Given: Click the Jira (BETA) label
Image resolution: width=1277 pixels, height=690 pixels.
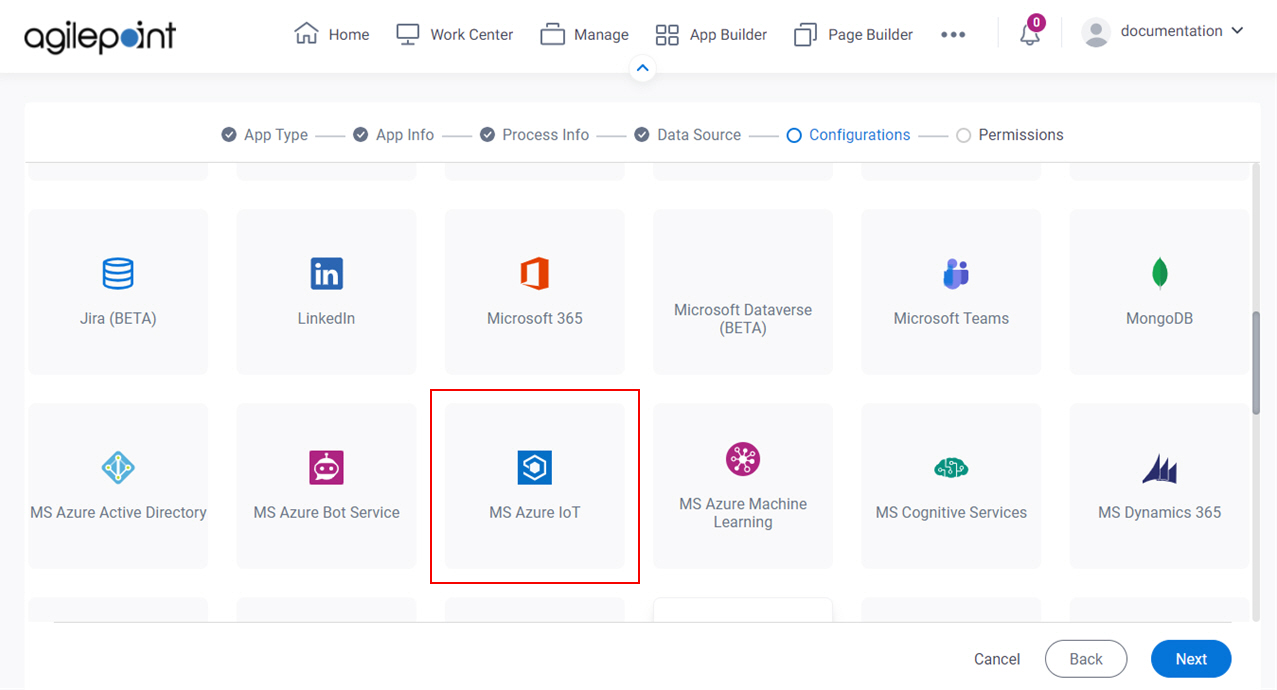Looking at the screenshot, I should (x=118, y=319).
